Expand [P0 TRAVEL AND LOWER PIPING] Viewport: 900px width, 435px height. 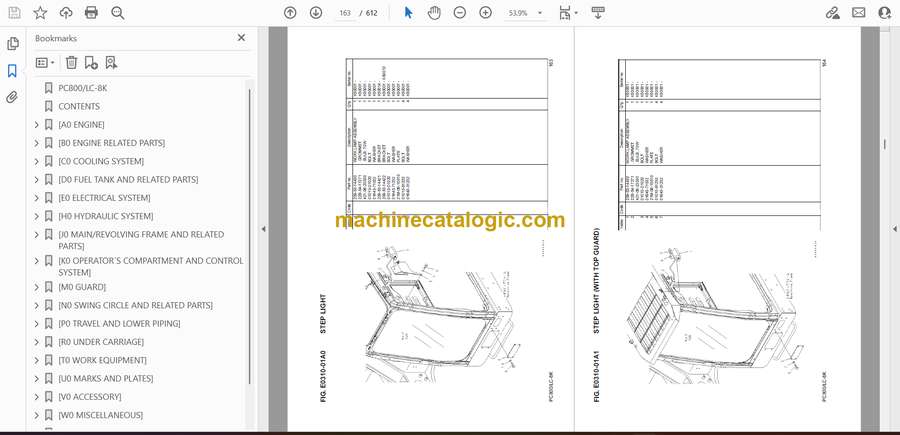pos(37,324)
